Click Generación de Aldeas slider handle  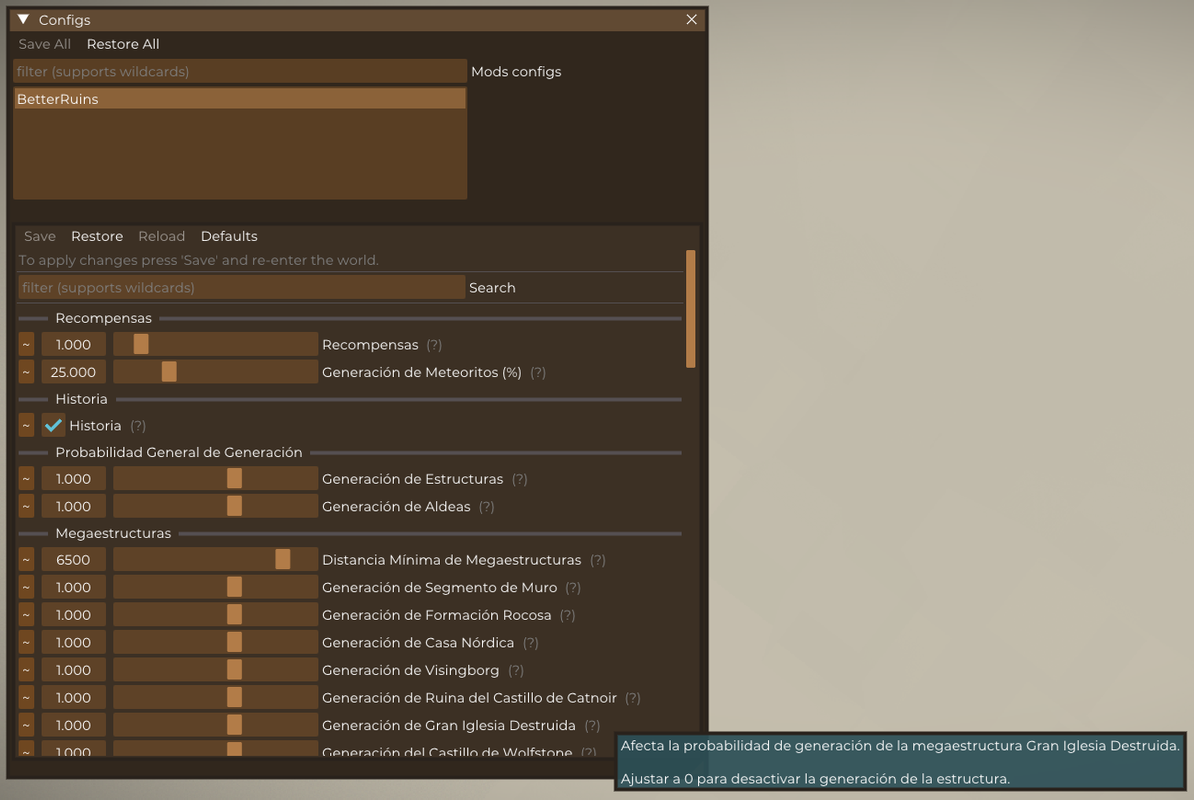pyautogui.click(x=235, y=506)
